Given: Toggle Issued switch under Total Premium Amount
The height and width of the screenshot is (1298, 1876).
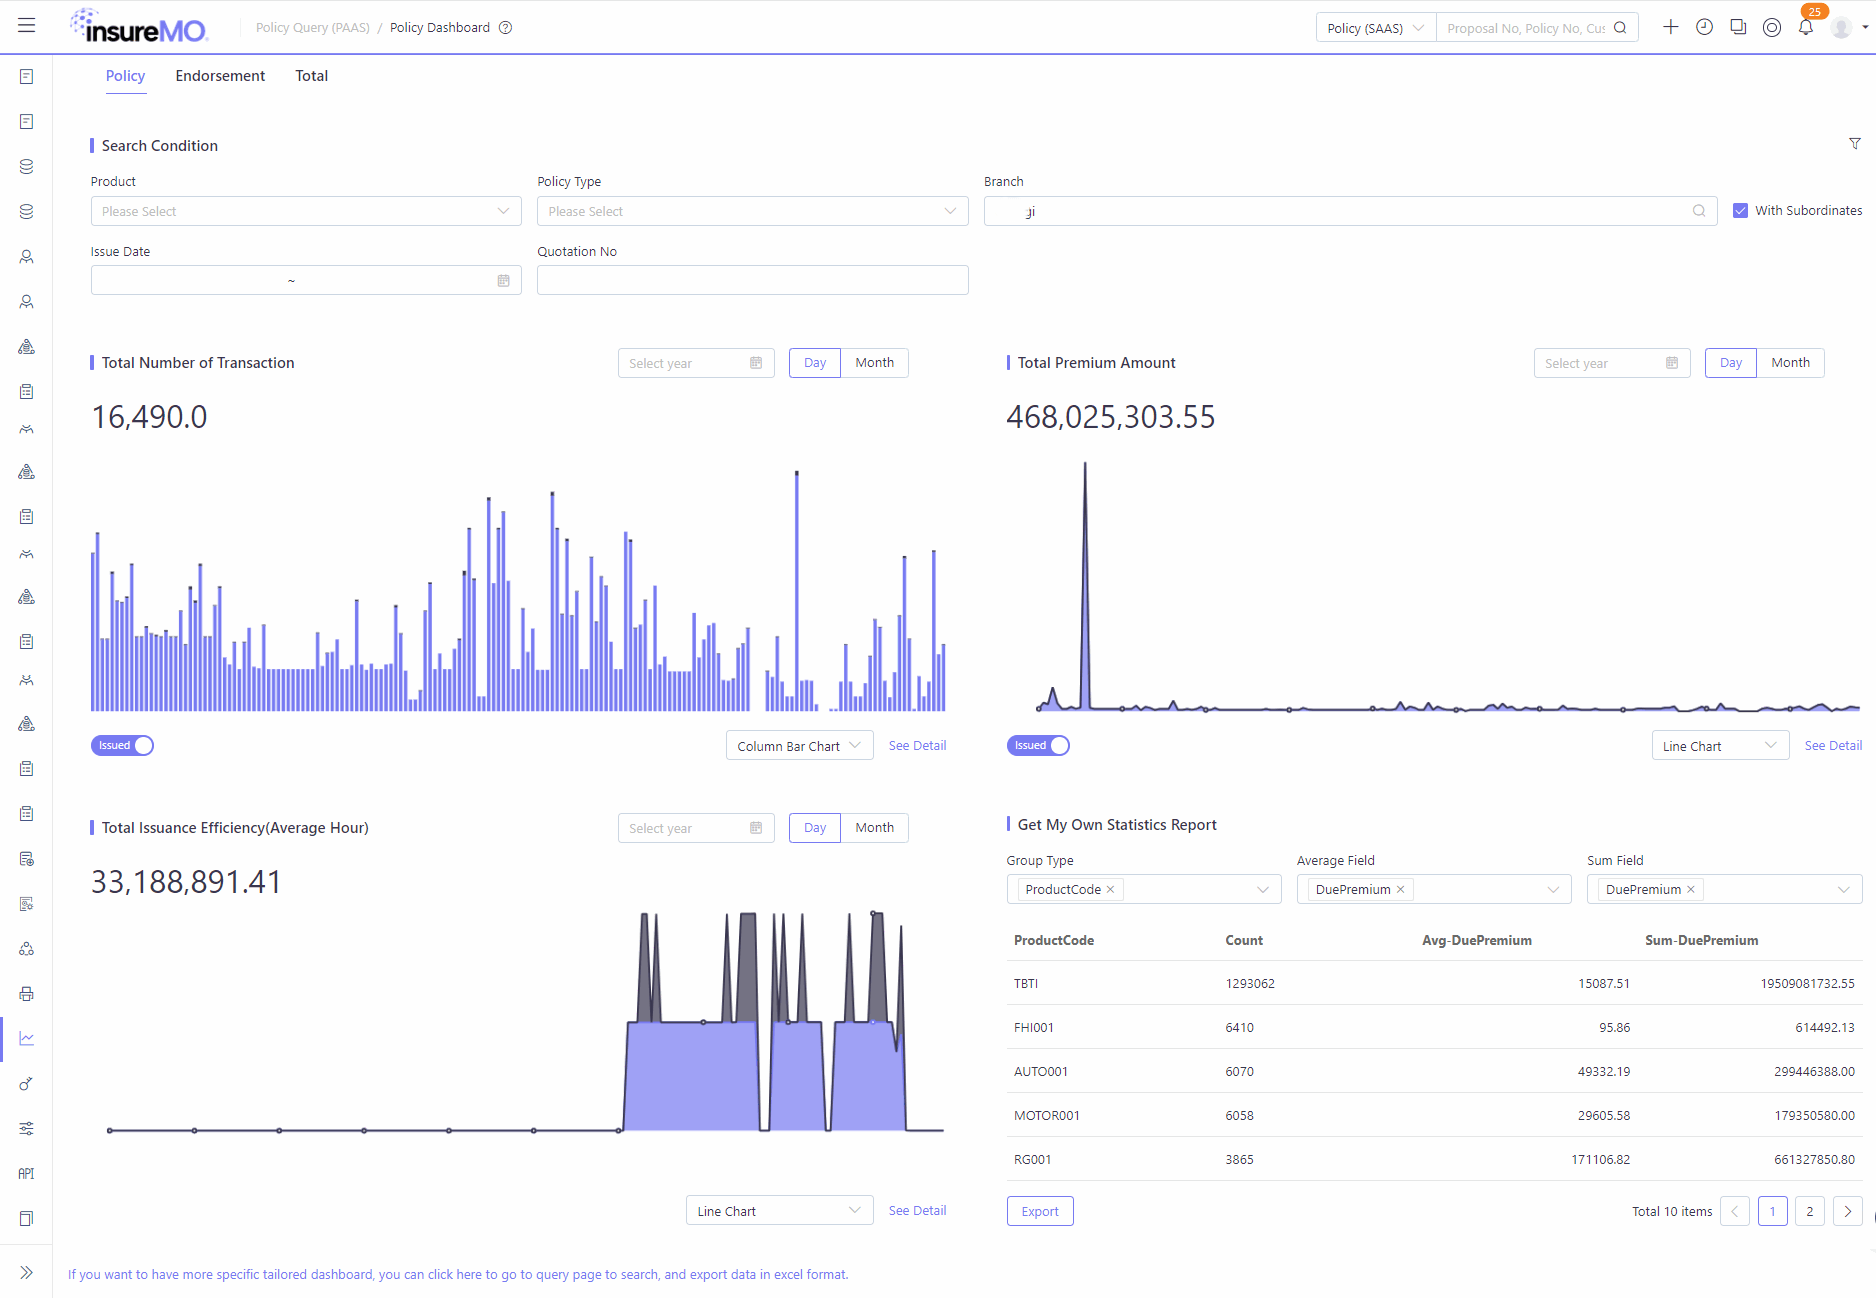Looking at the screenshot, I should coord(1038,745).
